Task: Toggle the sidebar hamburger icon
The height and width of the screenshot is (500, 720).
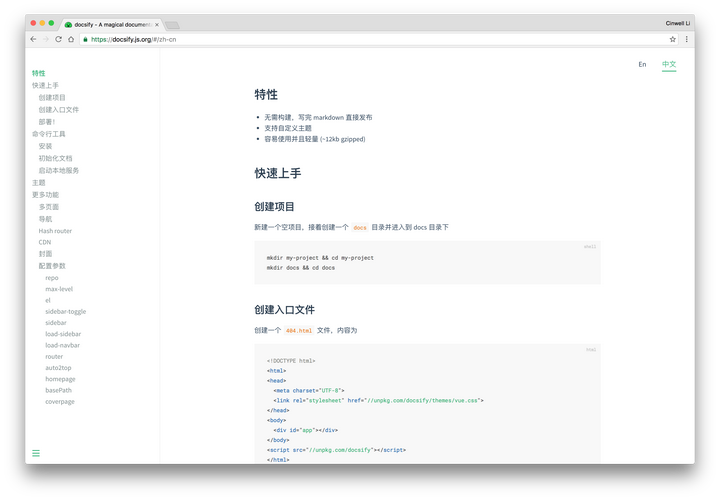Action: pos(36,453)
